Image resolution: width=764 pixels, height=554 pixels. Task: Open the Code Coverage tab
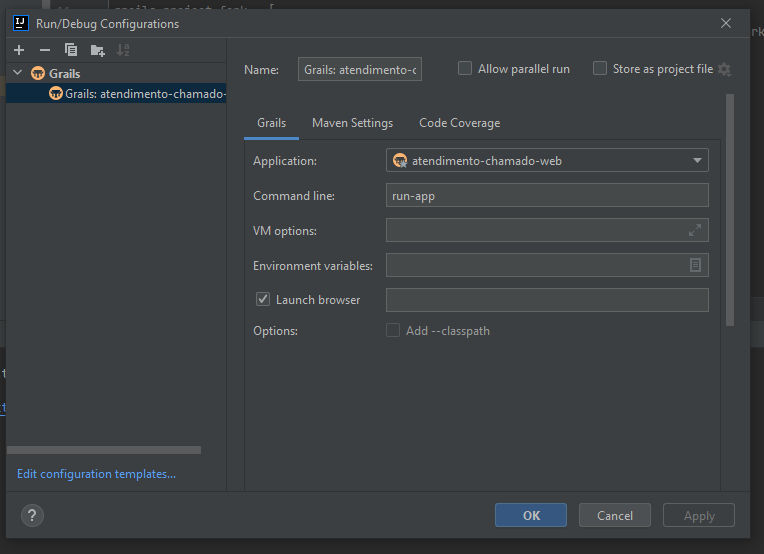tap(459, 123)
